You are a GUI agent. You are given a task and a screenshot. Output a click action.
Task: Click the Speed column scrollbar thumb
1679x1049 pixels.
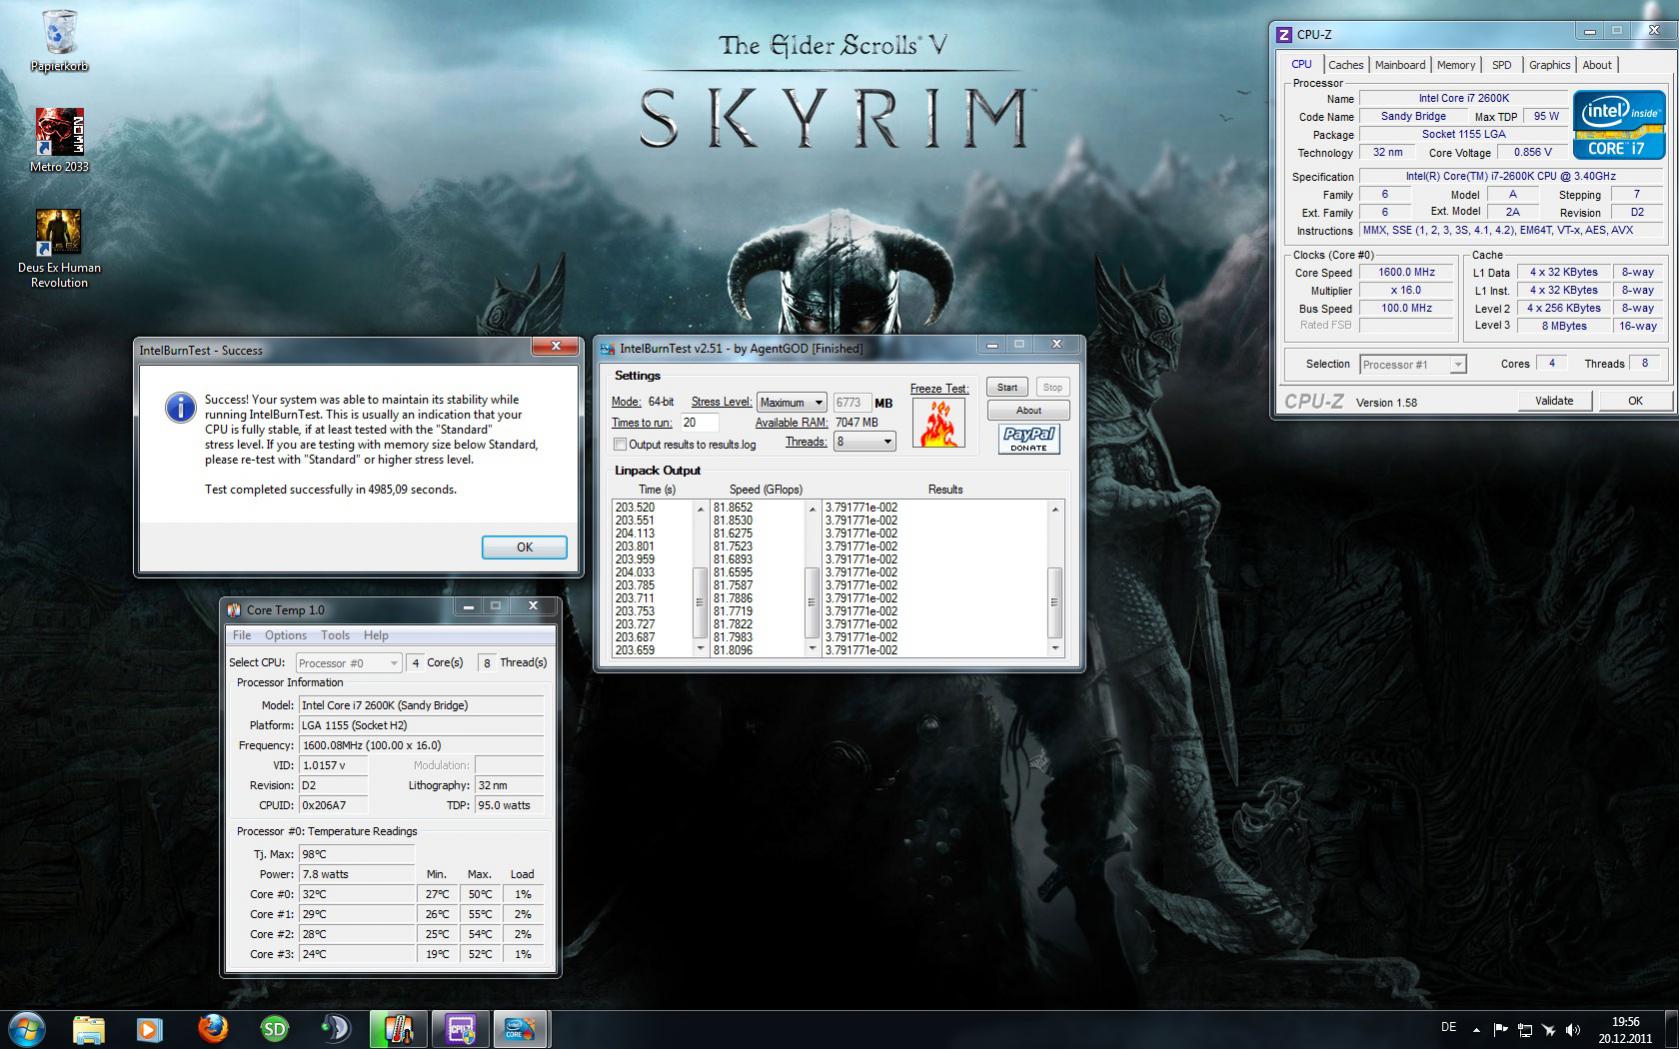tap(811, 602)
